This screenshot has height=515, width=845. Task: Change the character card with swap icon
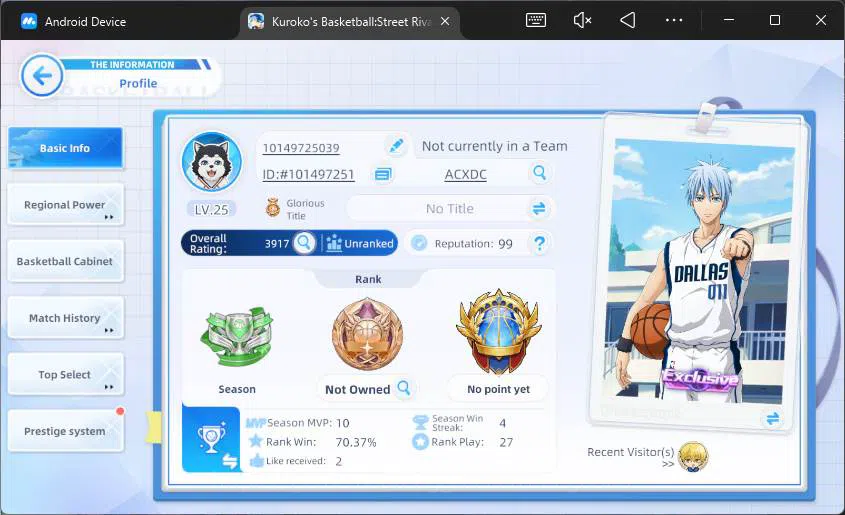[772, 419]
